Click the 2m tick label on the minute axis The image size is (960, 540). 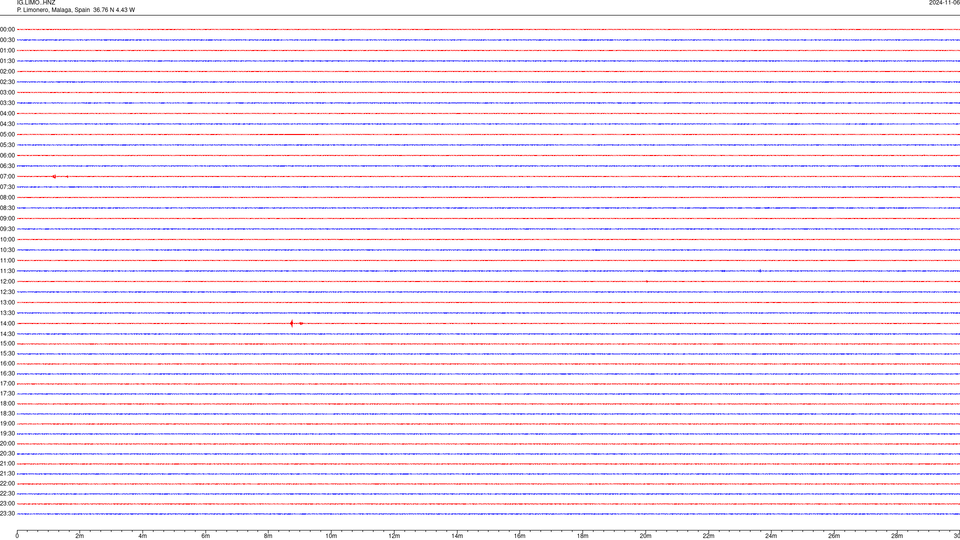tap(80, 536)
